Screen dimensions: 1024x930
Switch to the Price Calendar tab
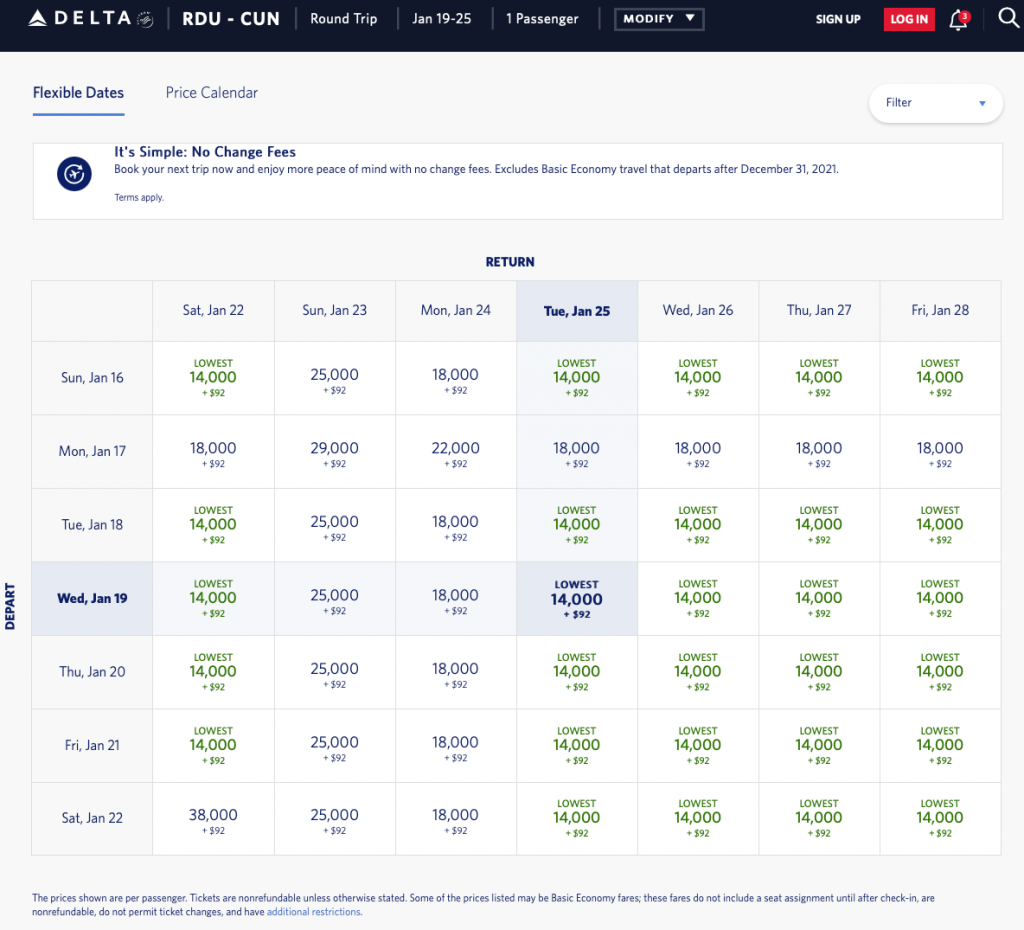click(211, 93)
